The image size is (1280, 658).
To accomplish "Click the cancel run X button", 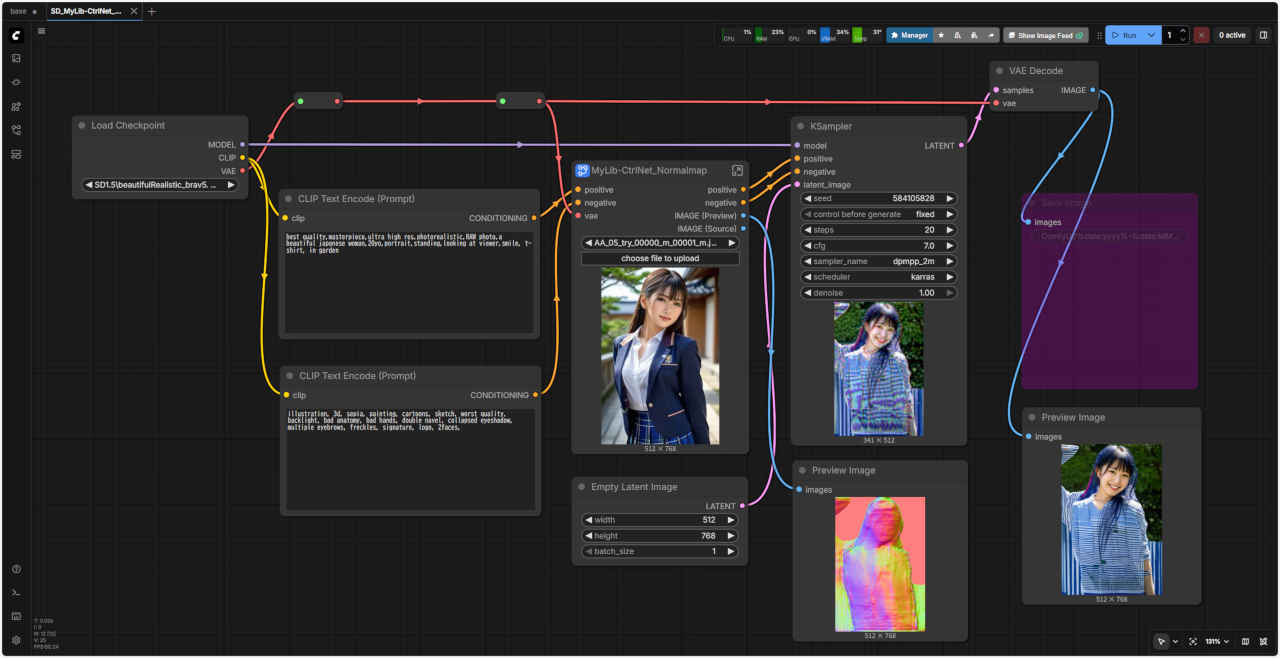I will pos(1201,35).
